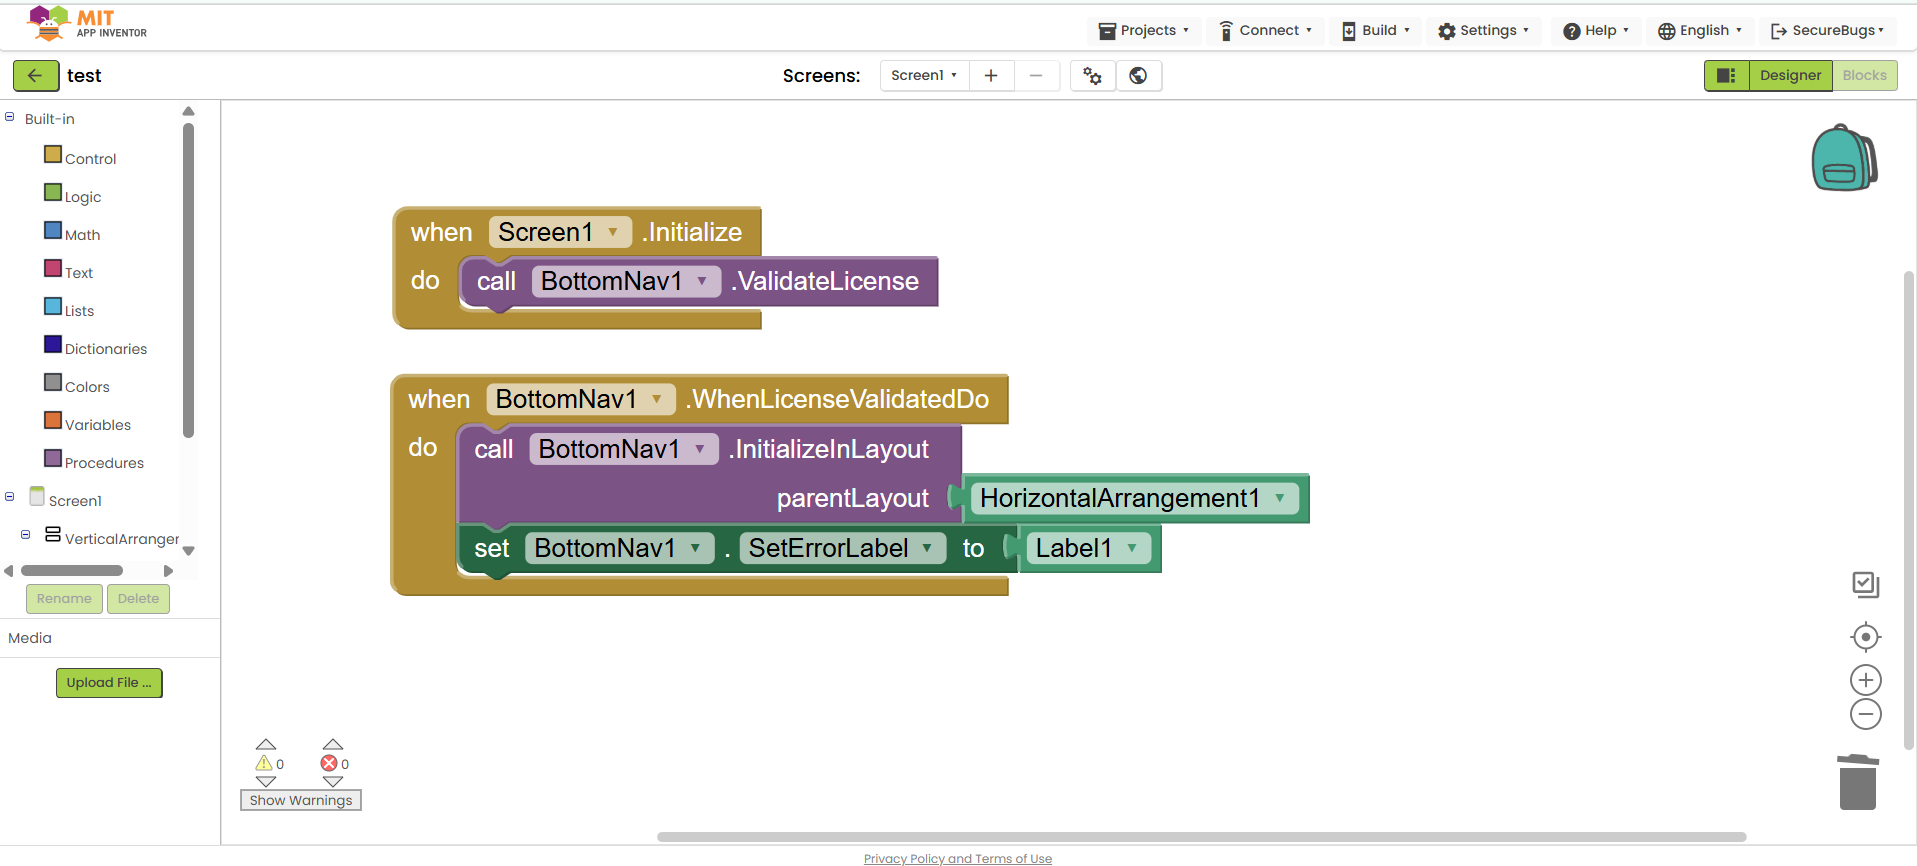Zoom in on the blocks workspace
The height and width of the screenshot is (866, 1917).
pos(1865,680)
